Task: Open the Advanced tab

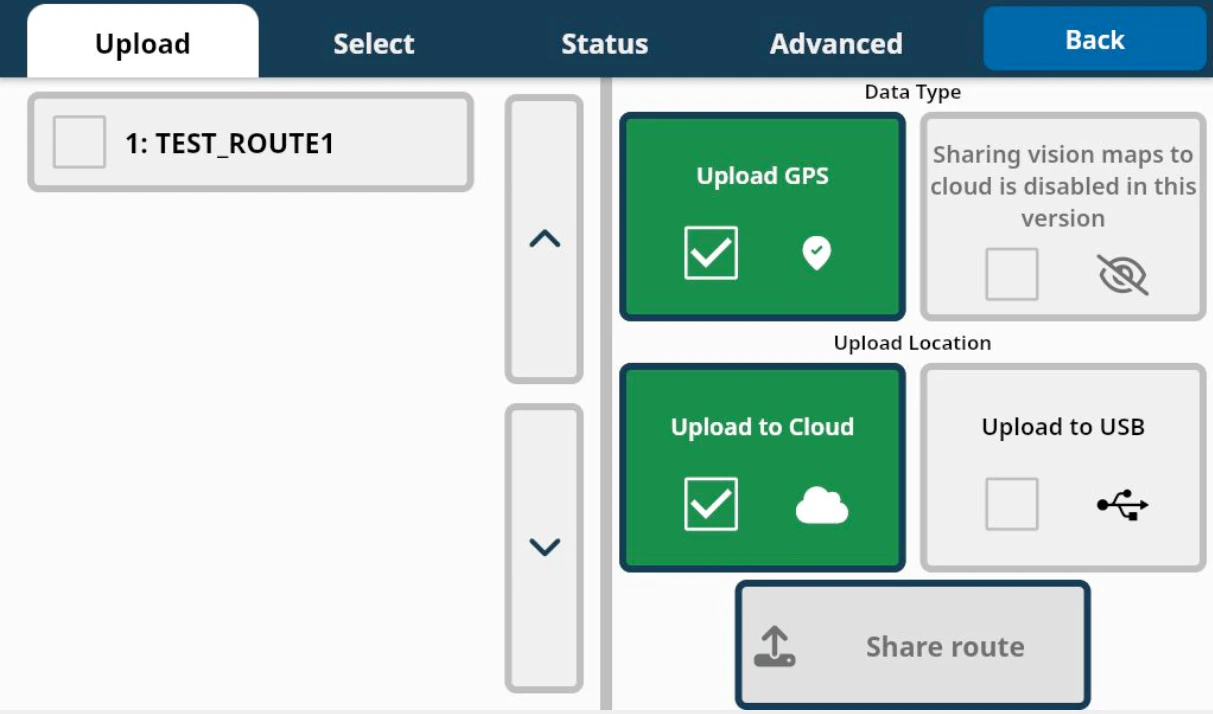Action: (836, 42)
